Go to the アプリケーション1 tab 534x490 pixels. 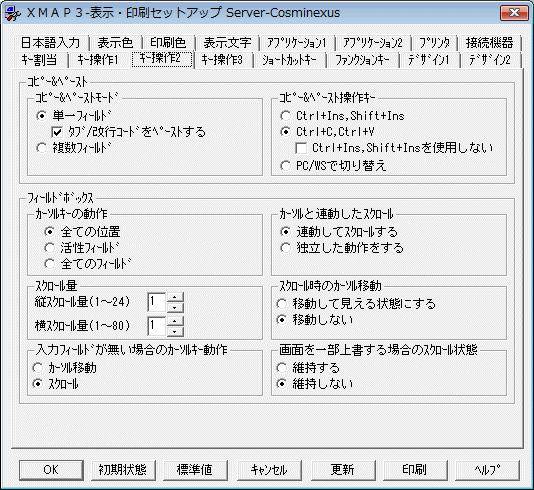pyautogui.click(x=297, y=43)
